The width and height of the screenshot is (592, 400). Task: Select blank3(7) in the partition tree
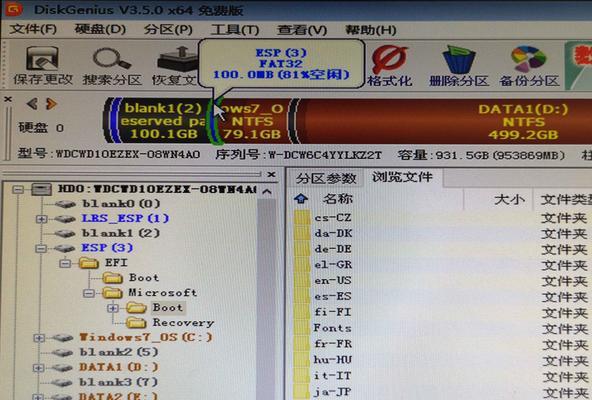coord(118,382)
